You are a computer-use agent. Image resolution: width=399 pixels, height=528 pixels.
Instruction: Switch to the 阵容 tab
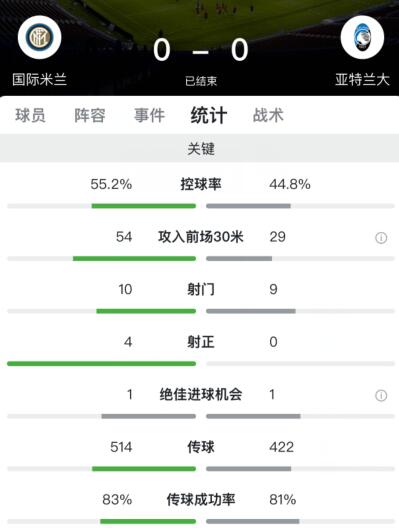[x=90, y=116]
